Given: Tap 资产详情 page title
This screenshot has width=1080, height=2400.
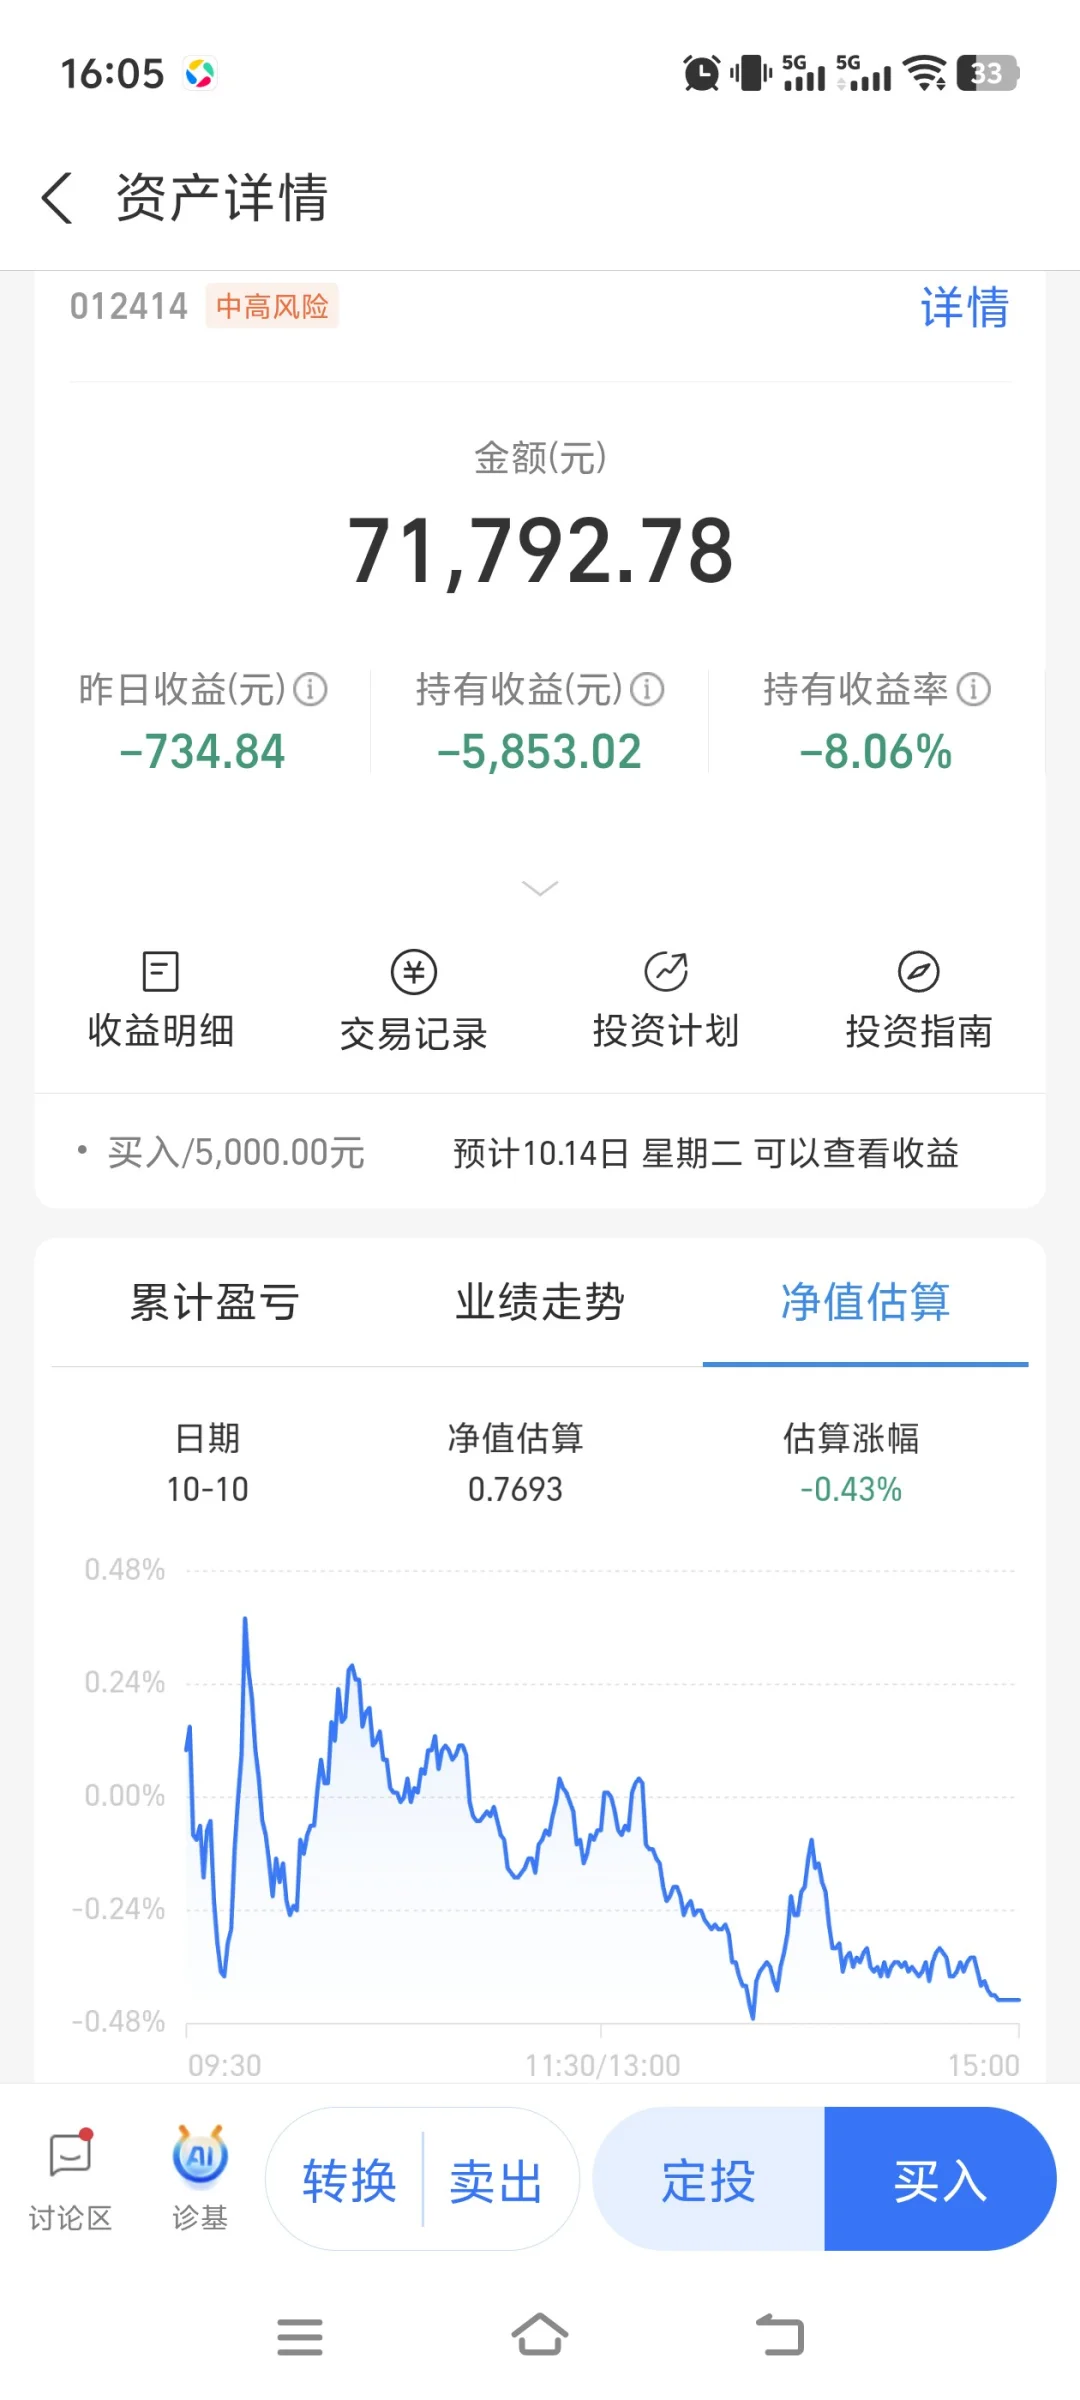Looking at the screenshot, I should pyautogui.click(x=222, y=197).
